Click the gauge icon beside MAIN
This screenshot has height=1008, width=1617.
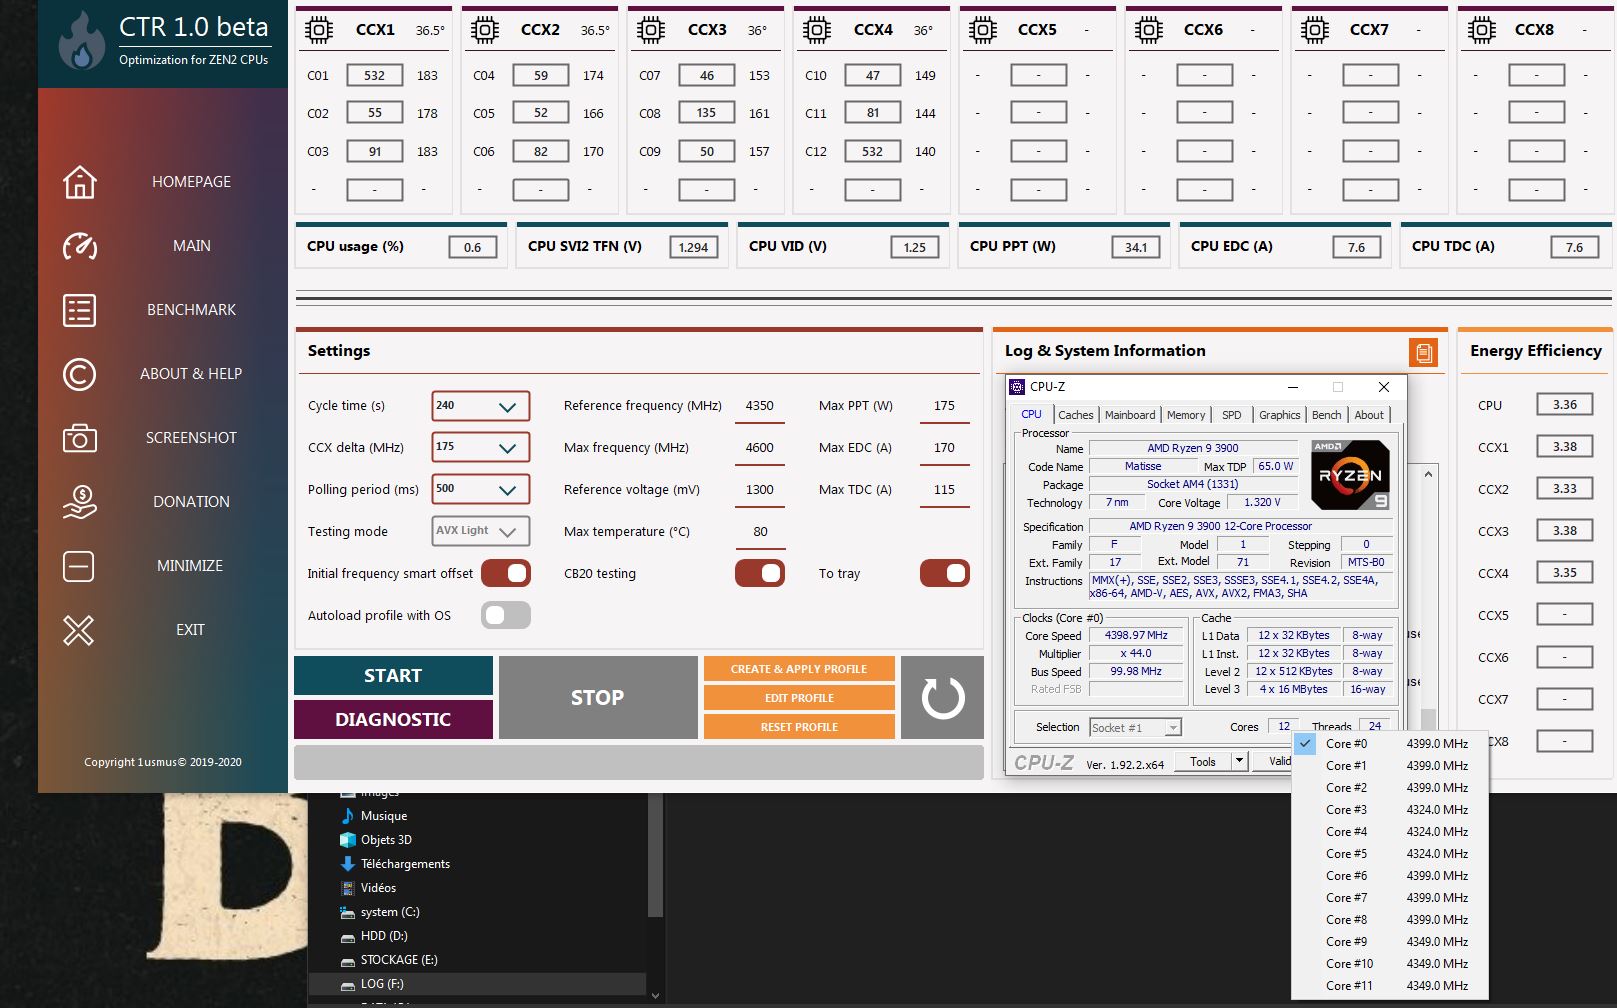(80, 246)
